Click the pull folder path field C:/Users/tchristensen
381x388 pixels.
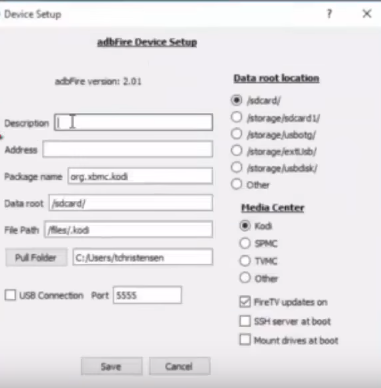(x=143, y=257)
